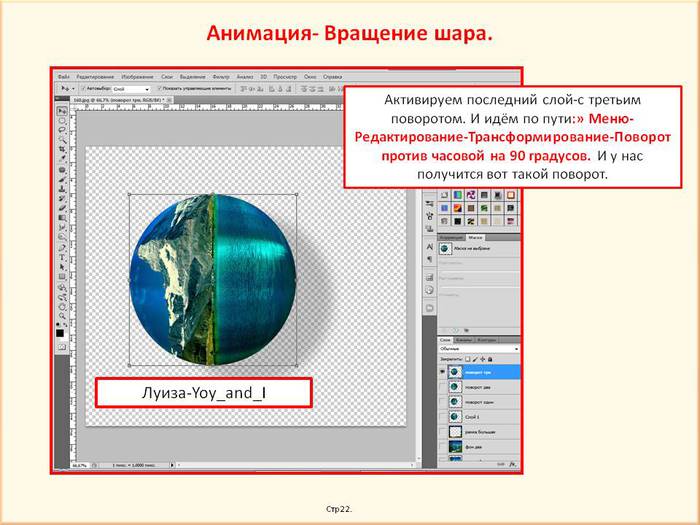Click the lock transparent pixels icon

pos(467,359)
